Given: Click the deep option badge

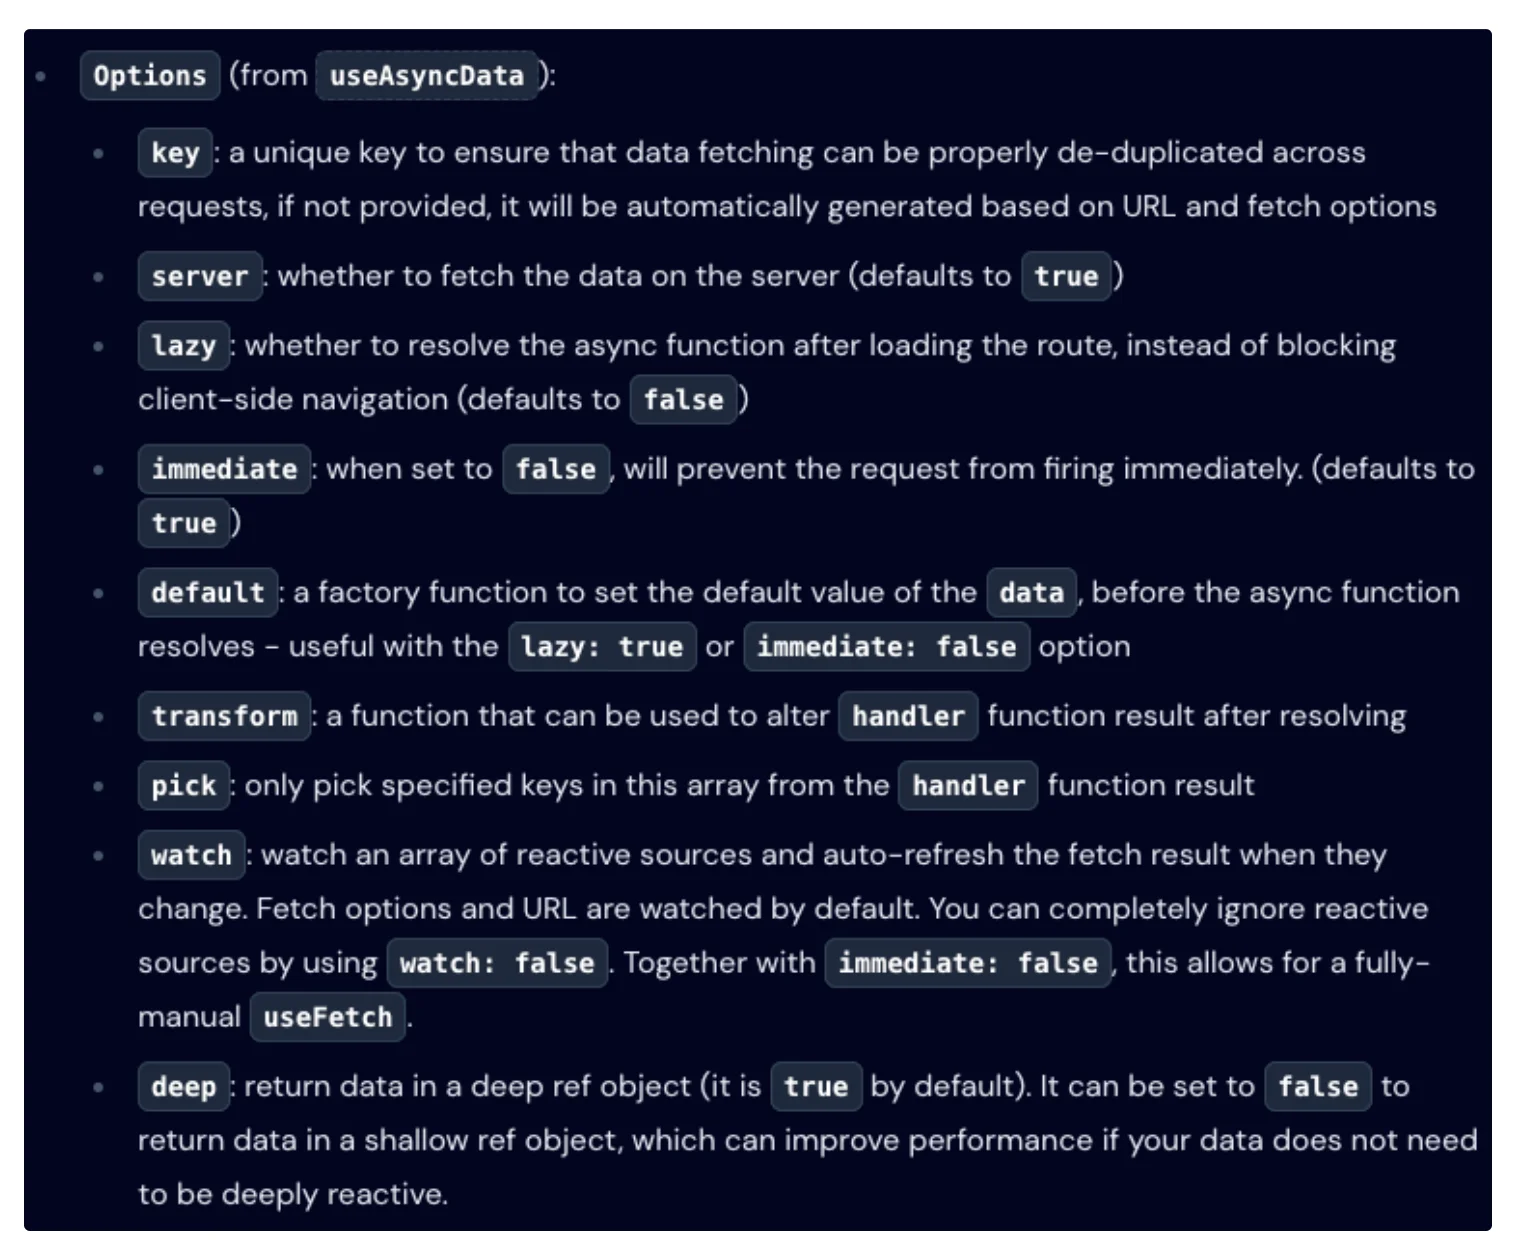Looking at the screenshot, I should click(x=184, y=1087).
